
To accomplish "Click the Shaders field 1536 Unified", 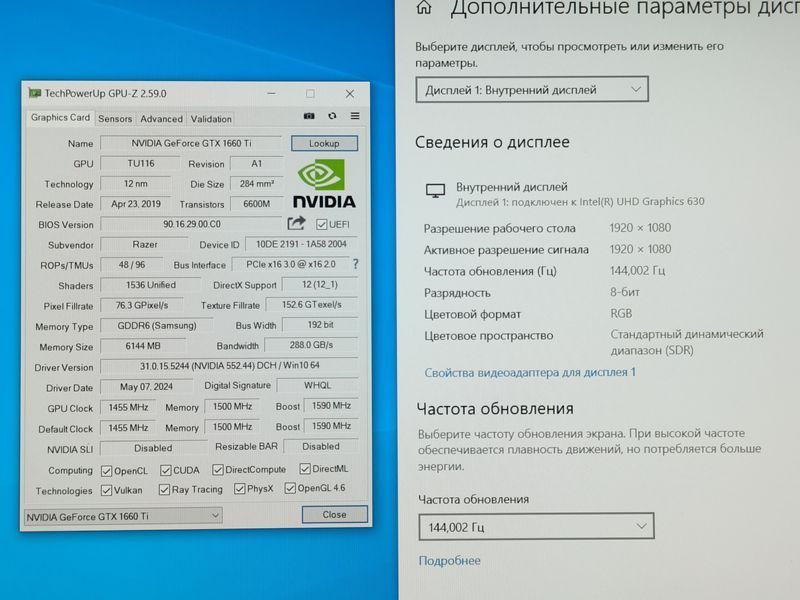I will (x=151, y=285).
